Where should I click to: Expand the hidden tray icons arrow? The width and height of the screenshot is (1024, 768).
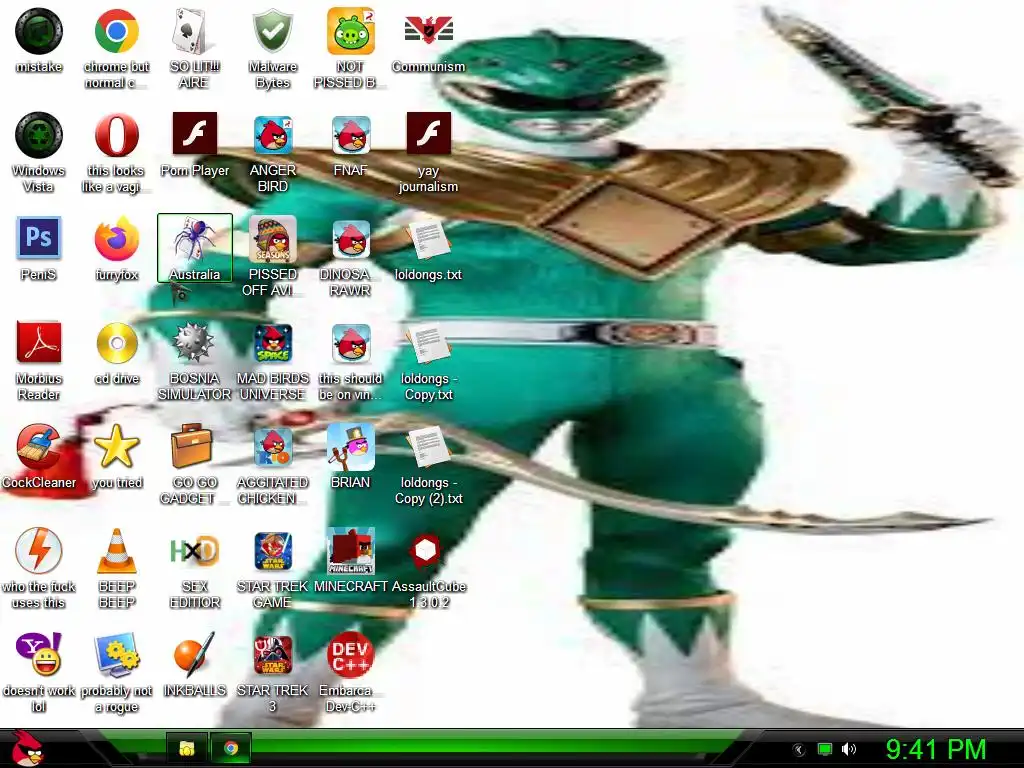point(799,749)
